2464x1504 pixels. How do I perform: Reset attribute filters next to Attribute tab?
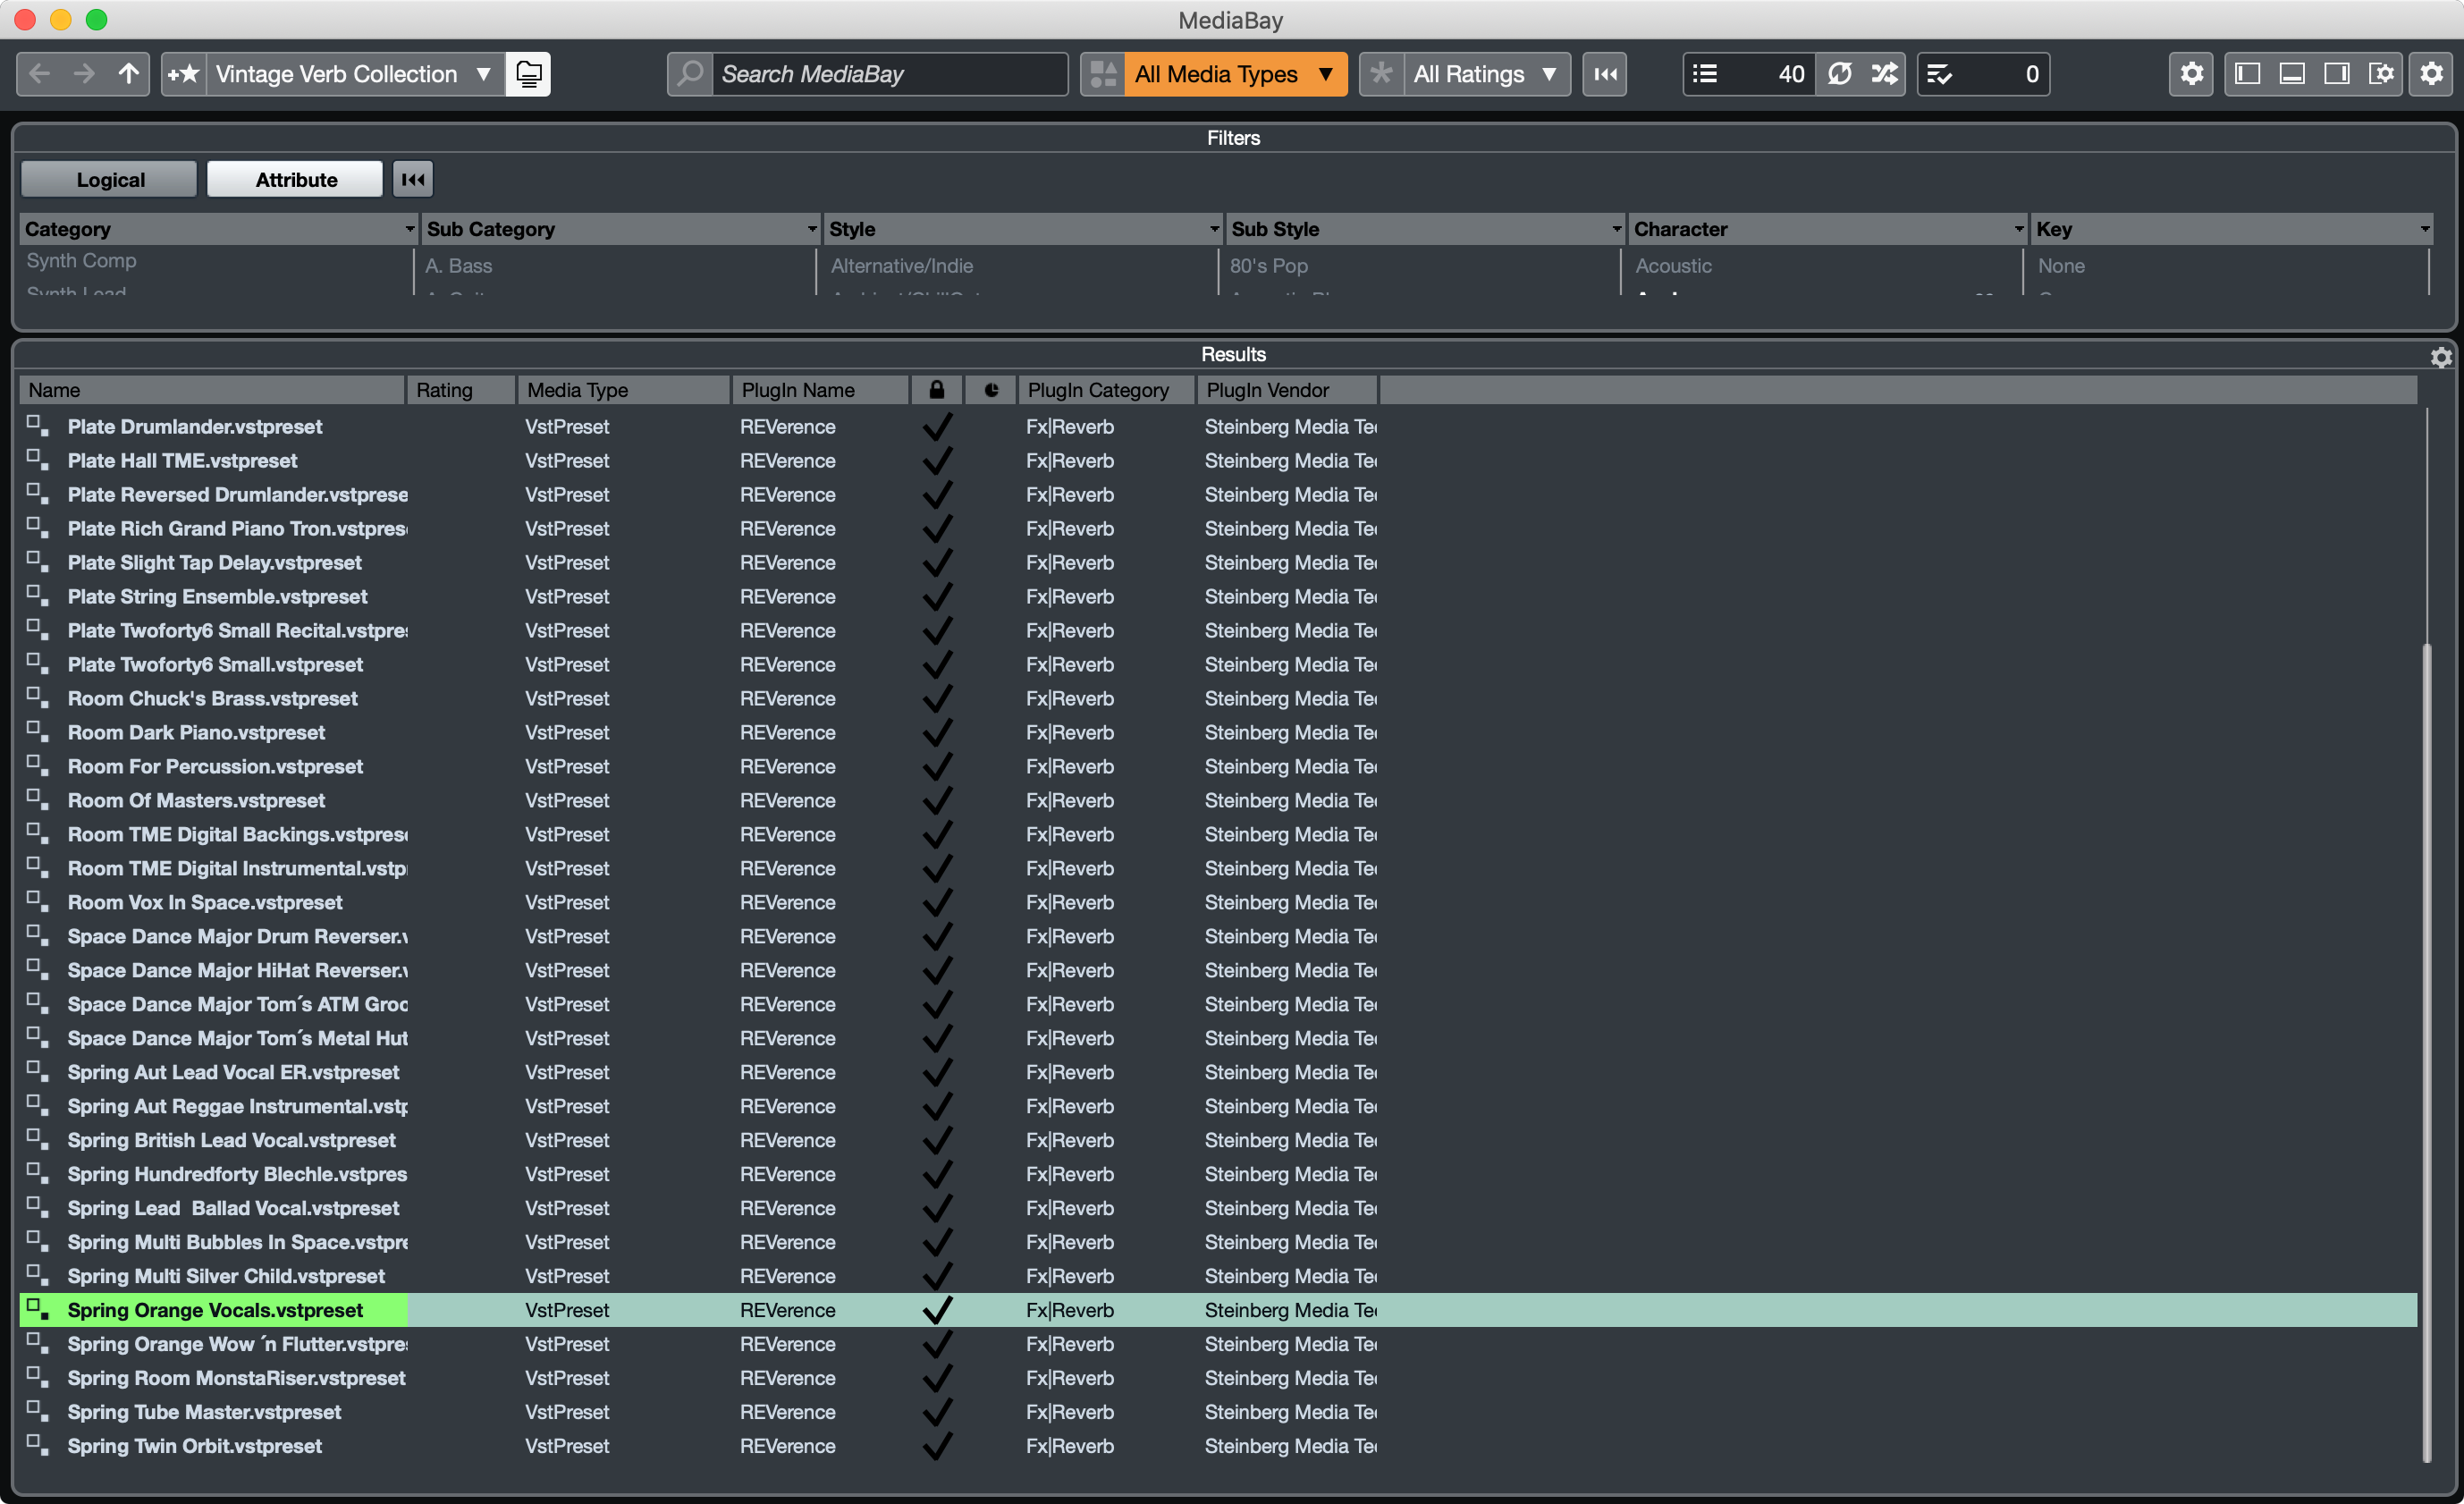tap(413, 180)
